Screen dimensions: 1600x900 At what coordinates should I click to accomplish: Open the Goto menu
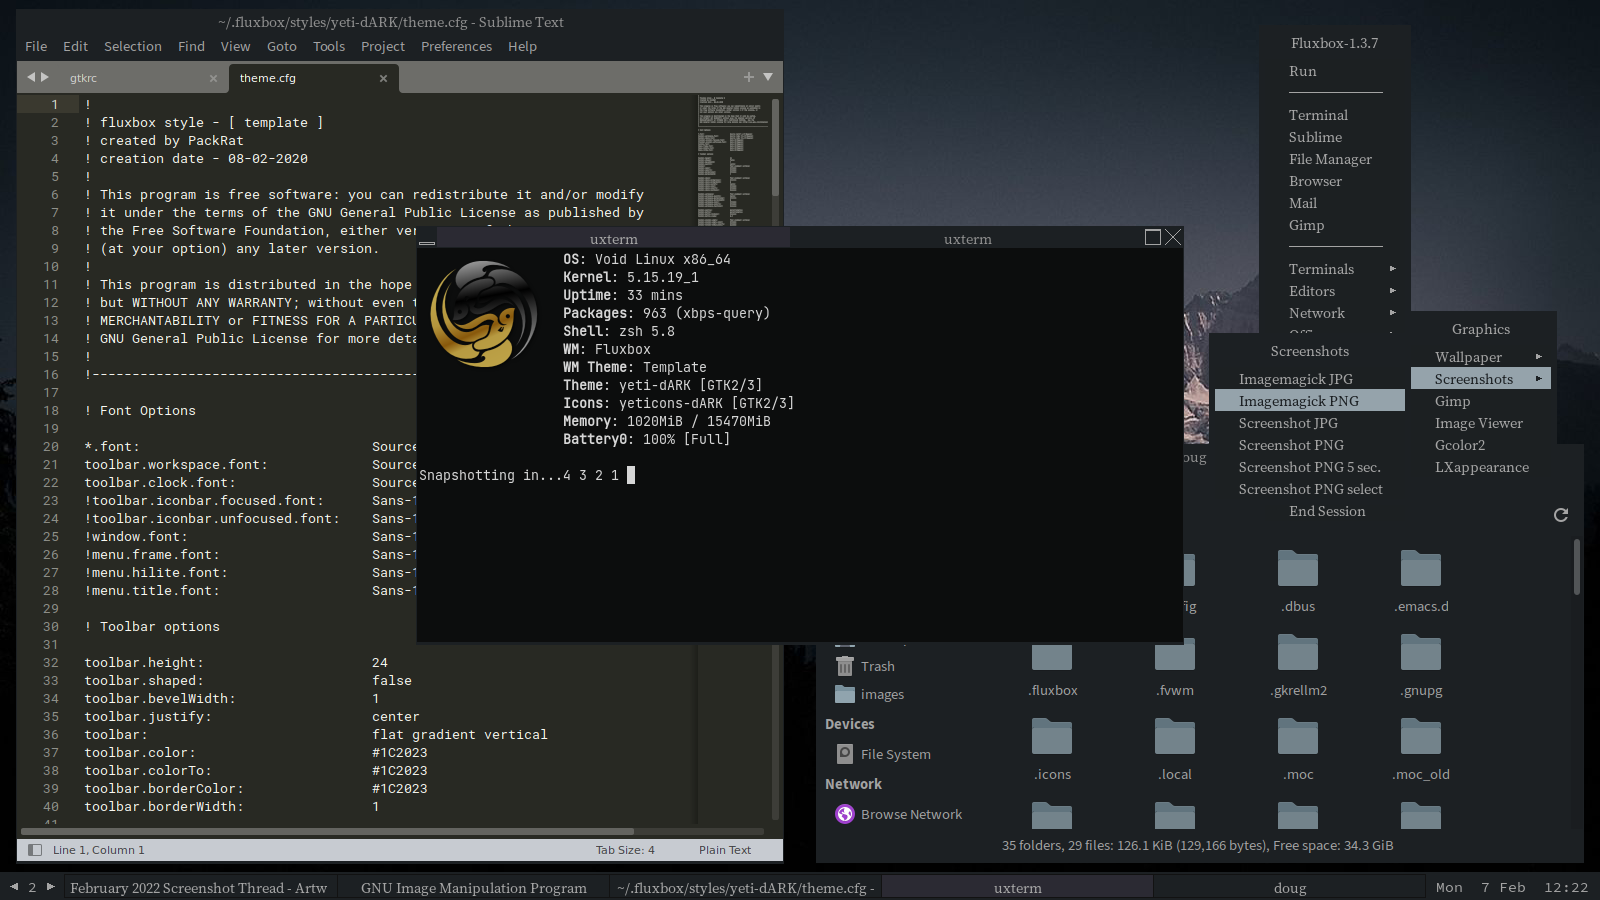click(x=282, y=46)
